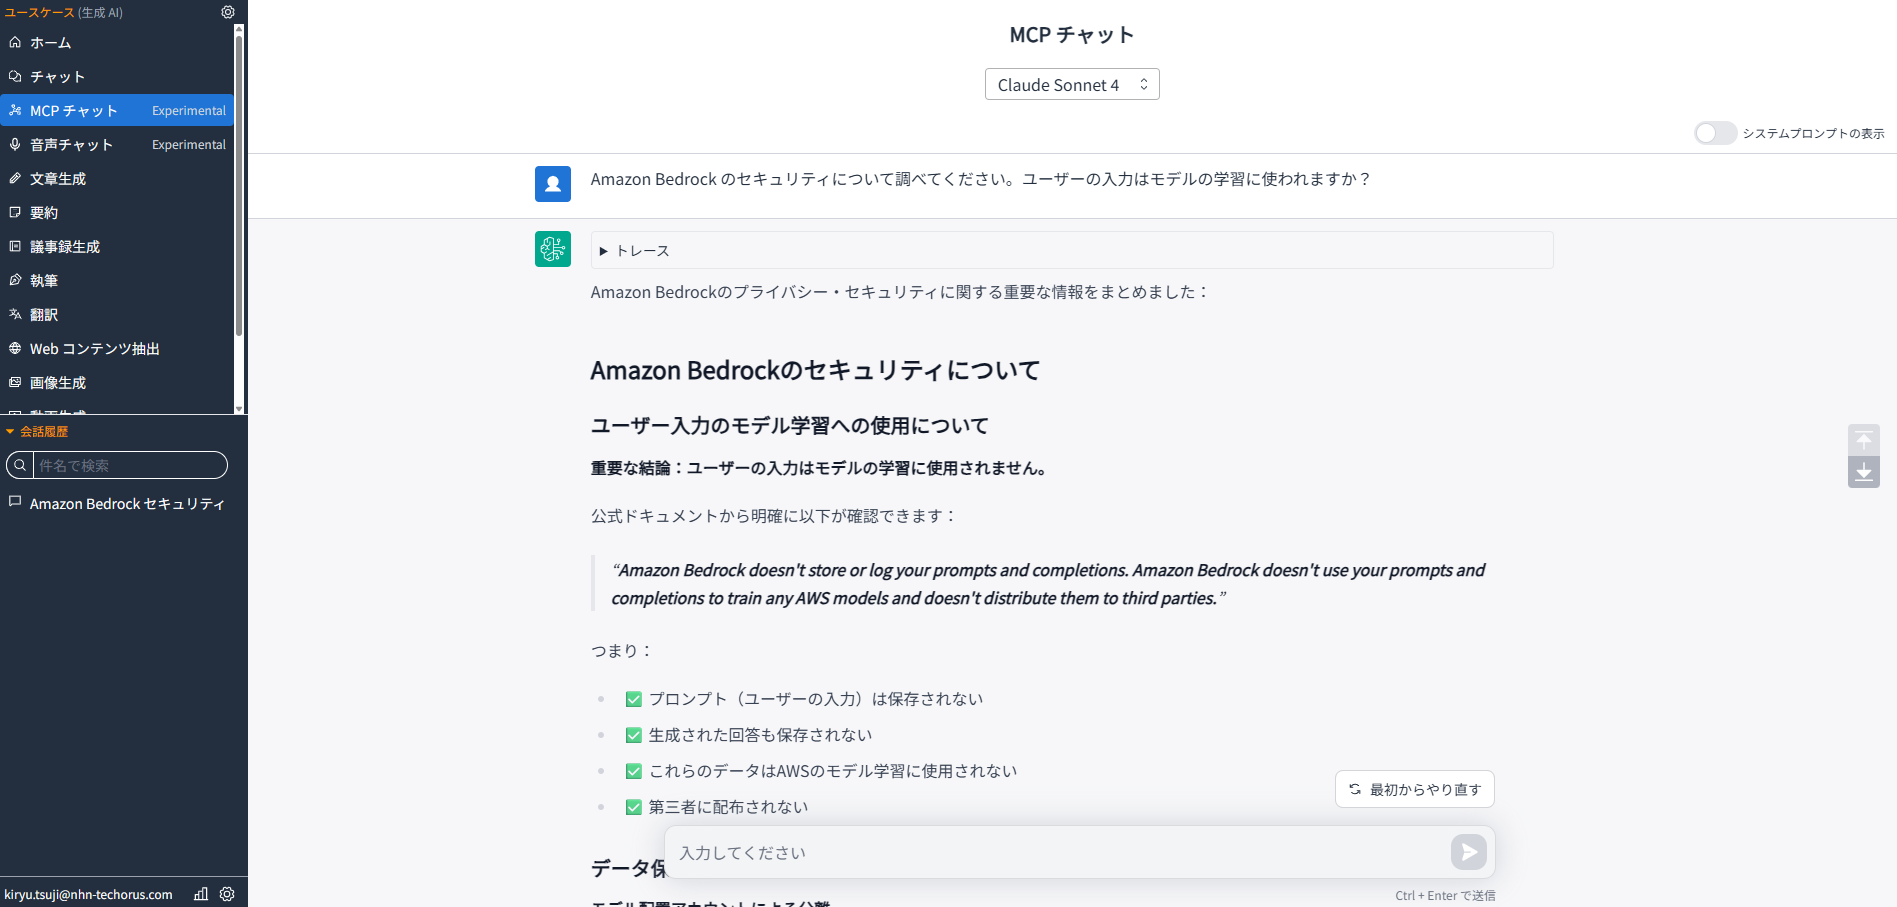Click the pencil icon beside 文章生成
This screenshot has height=907, width=1897.
click(15, 178)
